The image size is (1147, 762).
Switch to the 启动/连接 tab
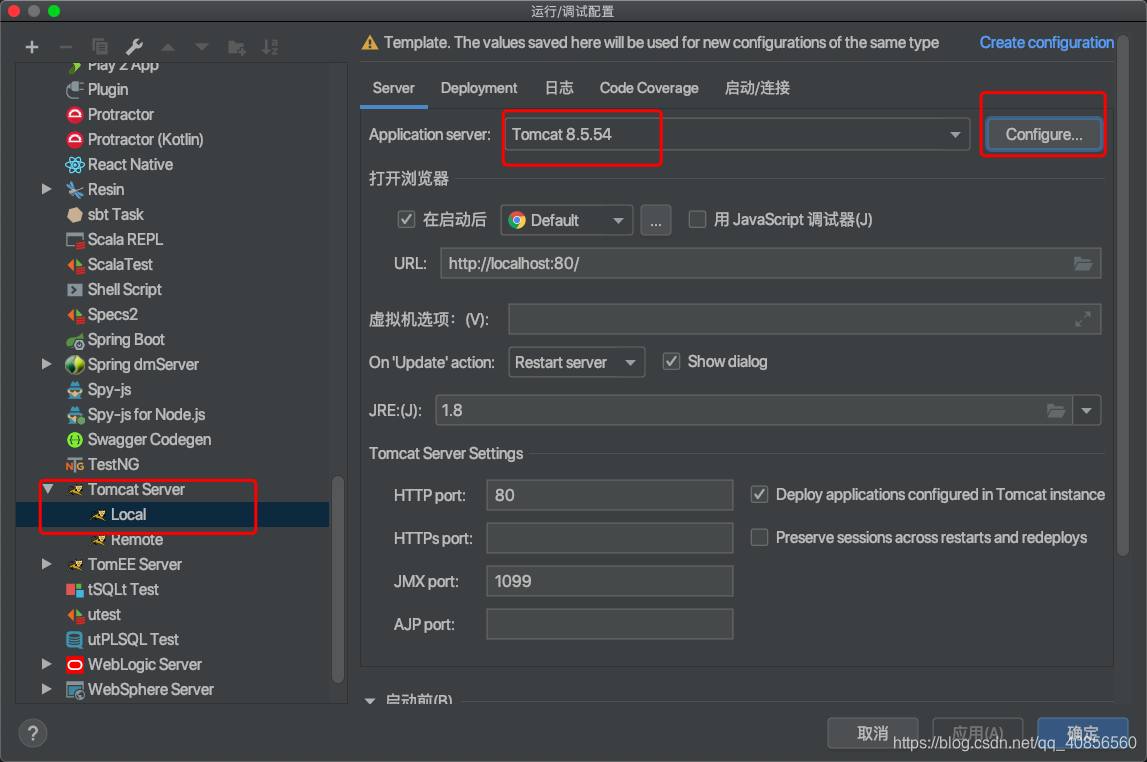(x=757, y=88)
